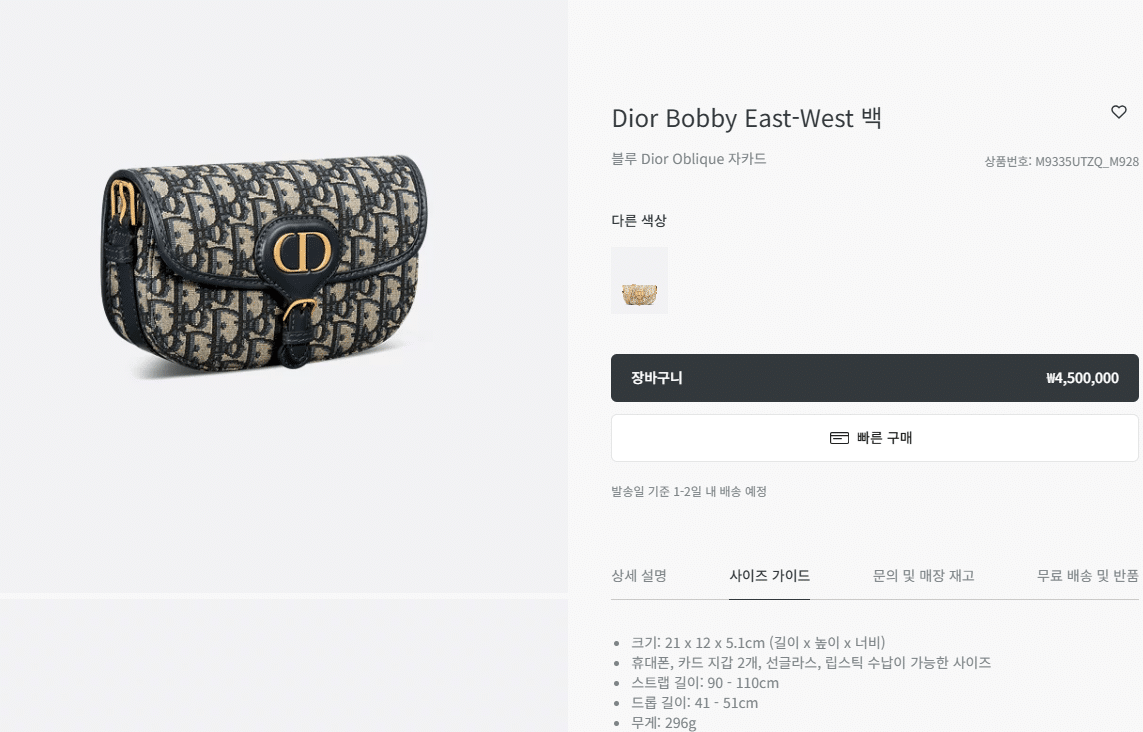
Task: Choose the gold color variant swatch
Action: 639,281
